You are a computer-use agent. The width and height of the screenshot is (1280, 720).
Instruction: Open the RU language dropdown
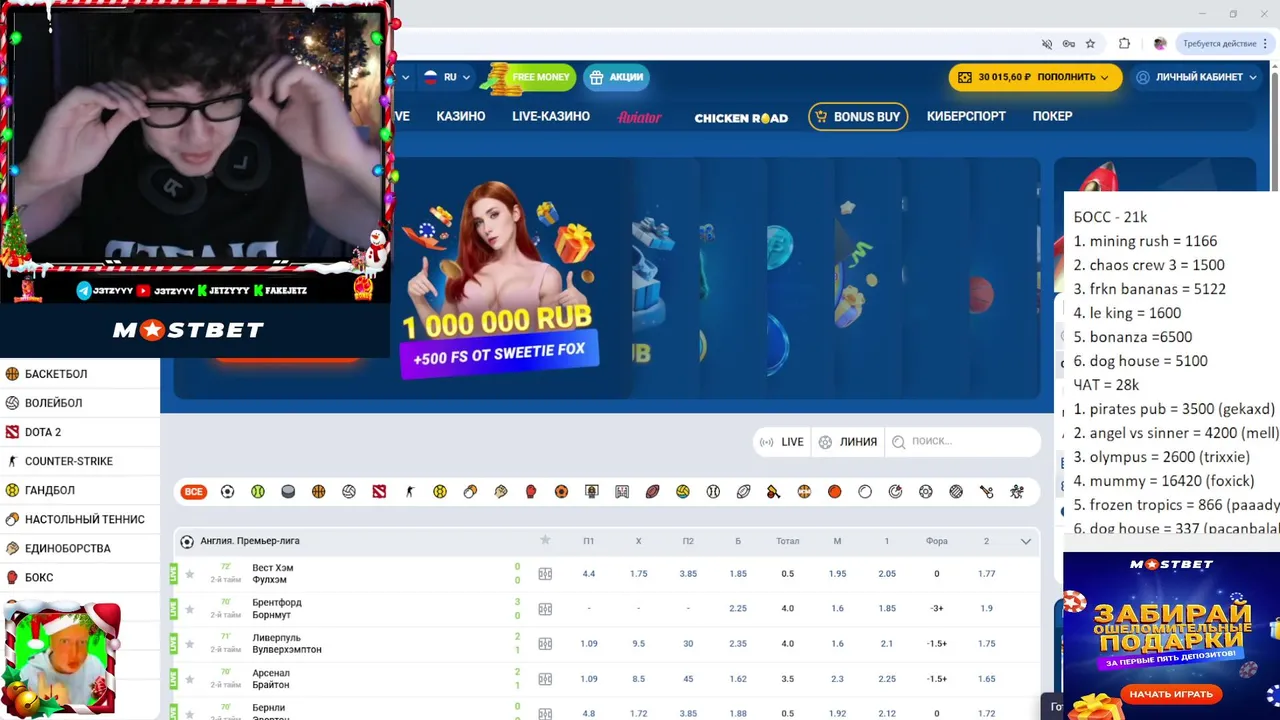(x=446, y=77)
